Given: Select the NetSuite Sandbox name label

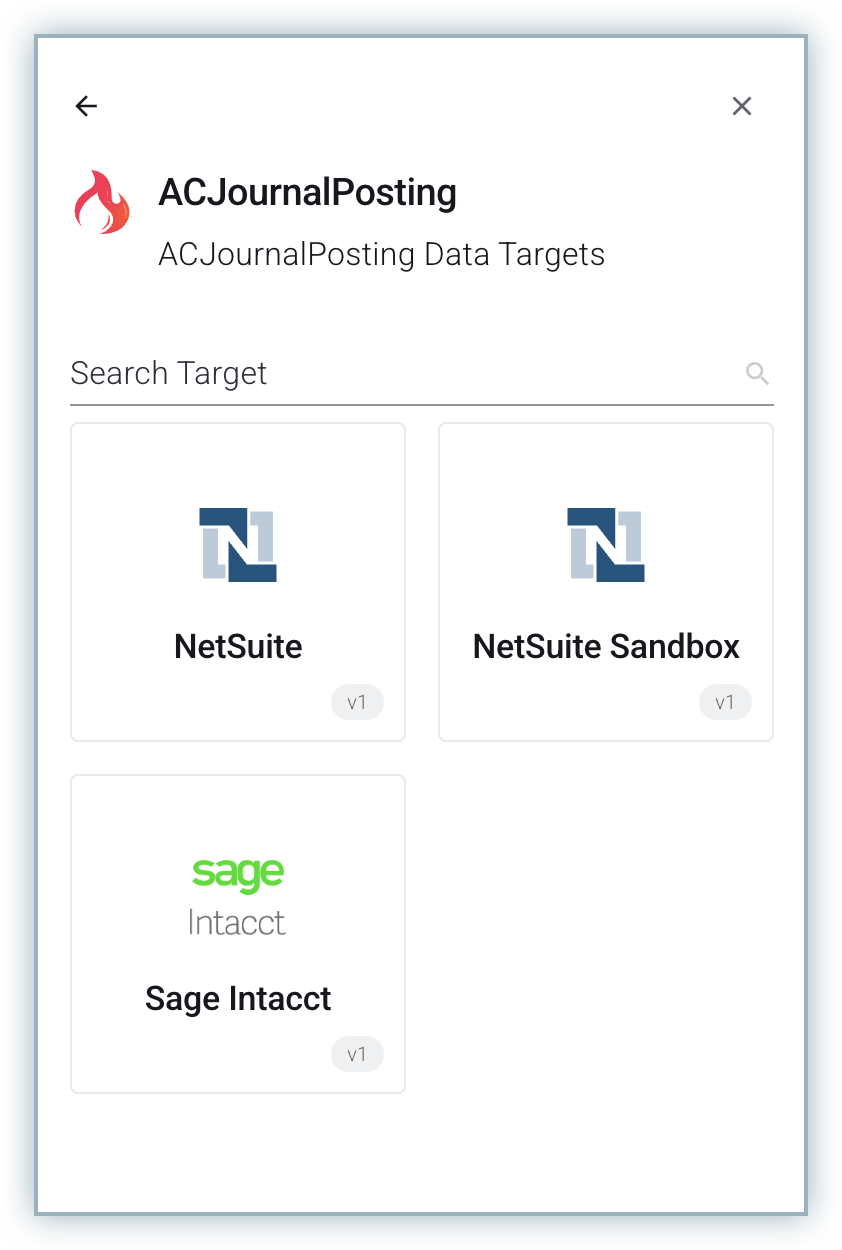Looking at the screenshot, I should [x=606, y=646].
